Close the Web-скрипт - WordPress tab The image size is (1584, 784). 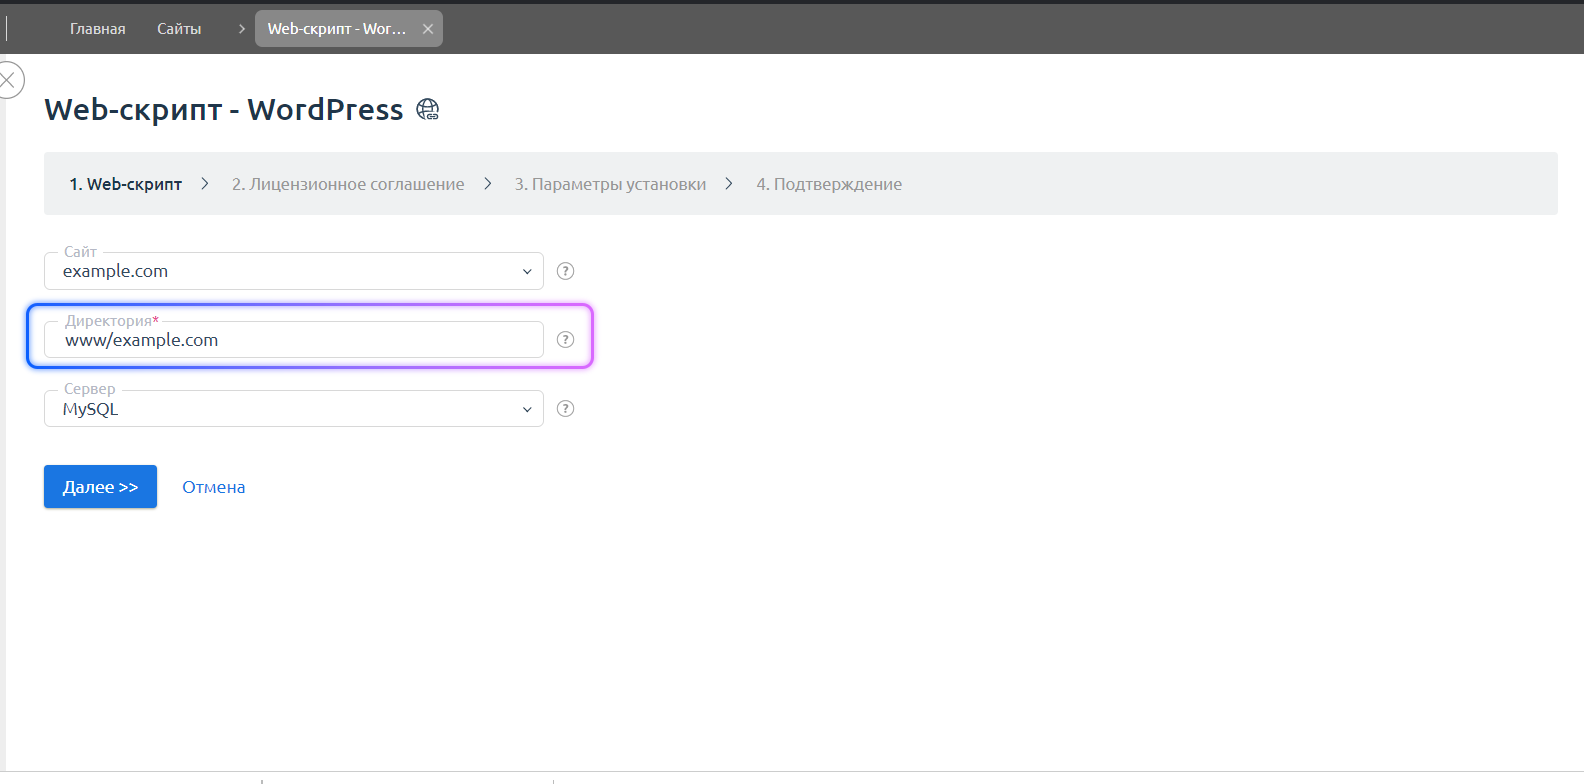428,29
